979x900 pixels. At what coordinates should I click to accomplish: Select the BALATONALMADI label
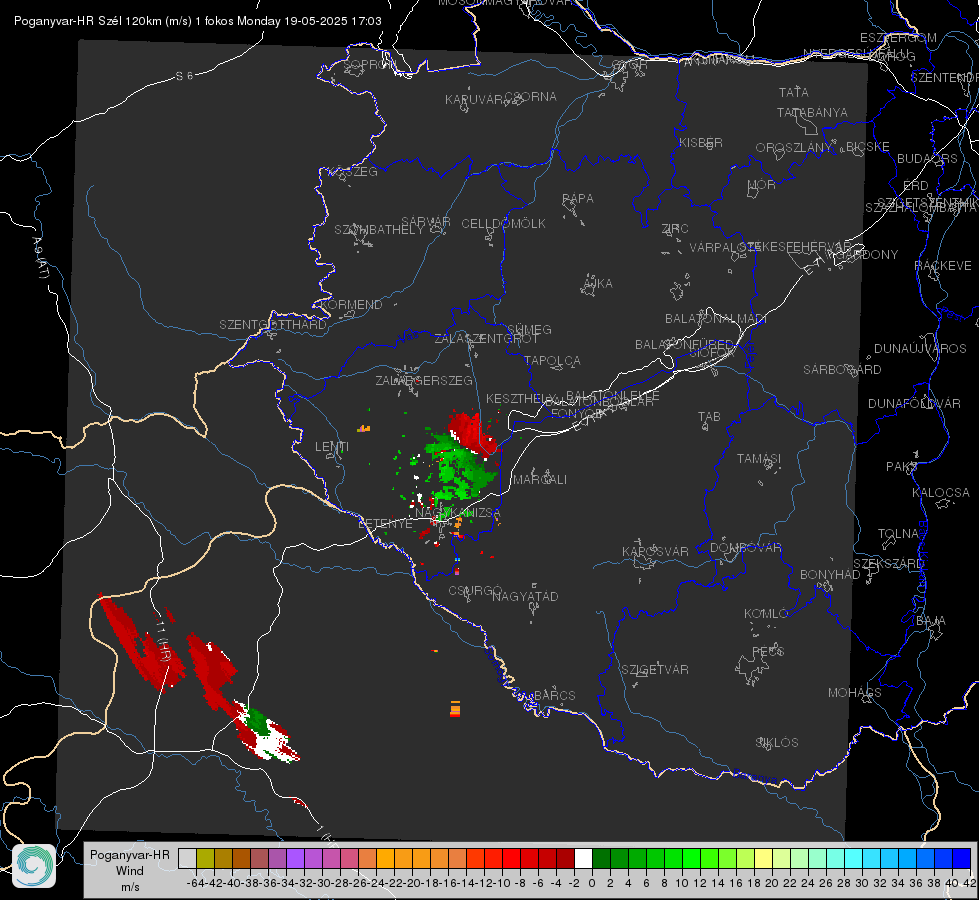pyautogui.click(x=716, y=319)
